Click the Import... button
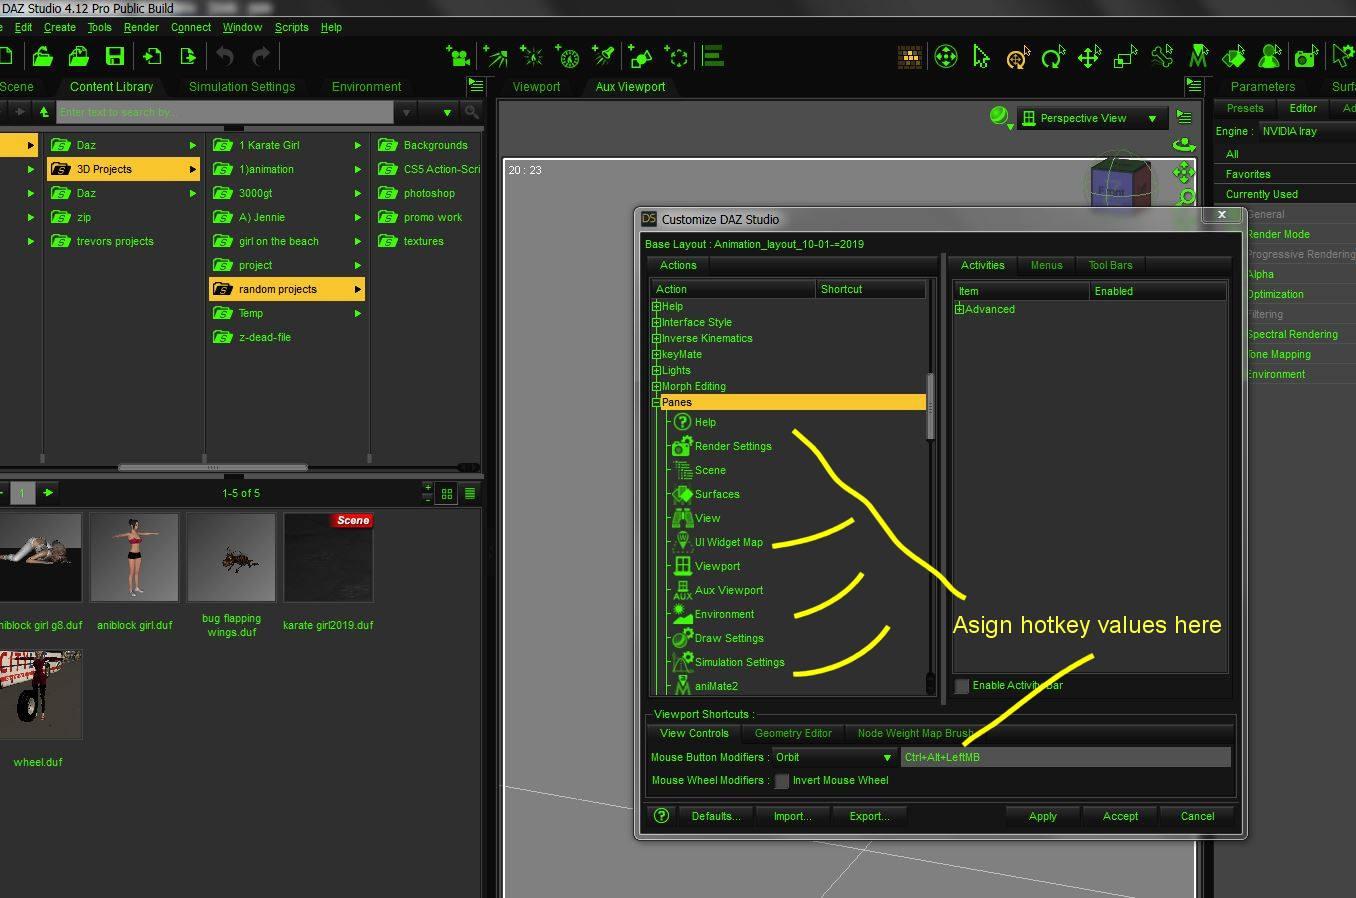This screenshot has width=1356, height=898. tap(792, 816)
